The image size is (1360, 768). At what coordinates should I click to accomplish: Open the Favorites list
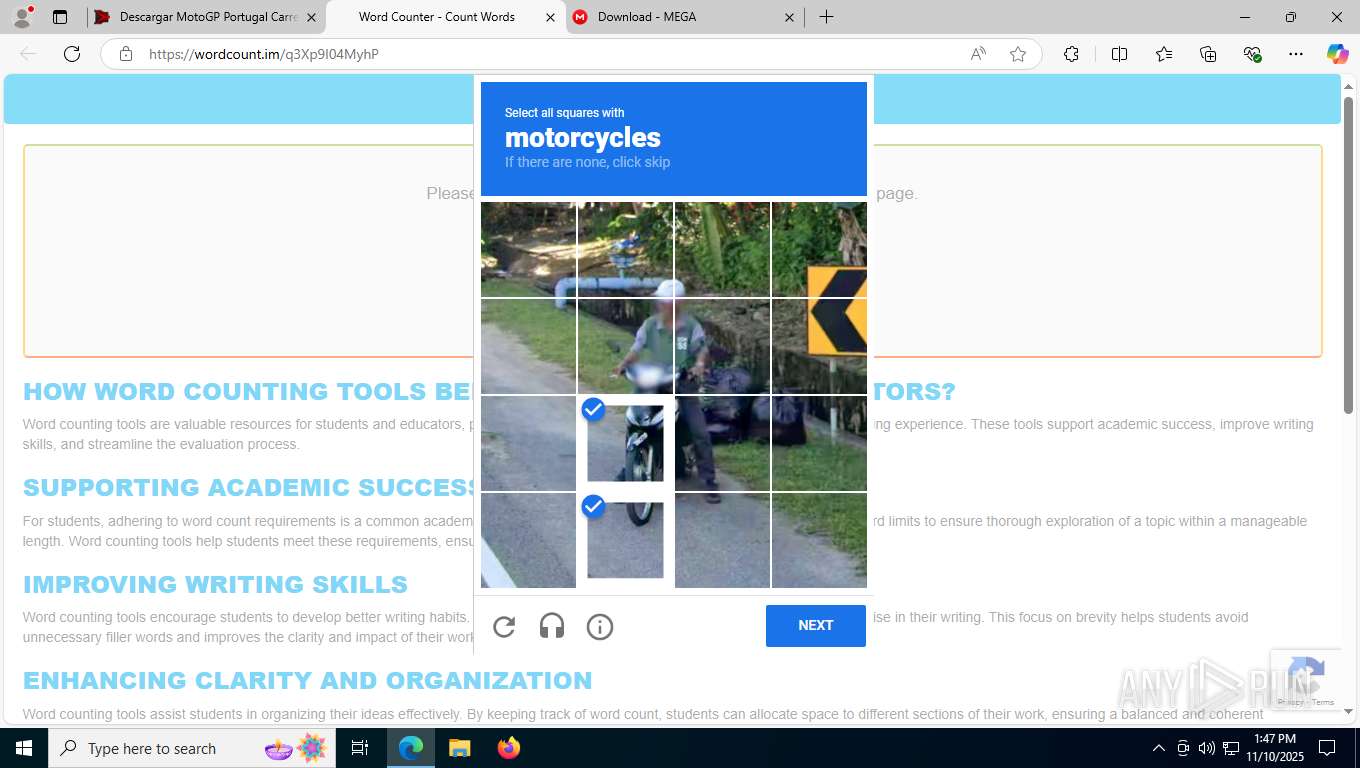[1164, 54]
